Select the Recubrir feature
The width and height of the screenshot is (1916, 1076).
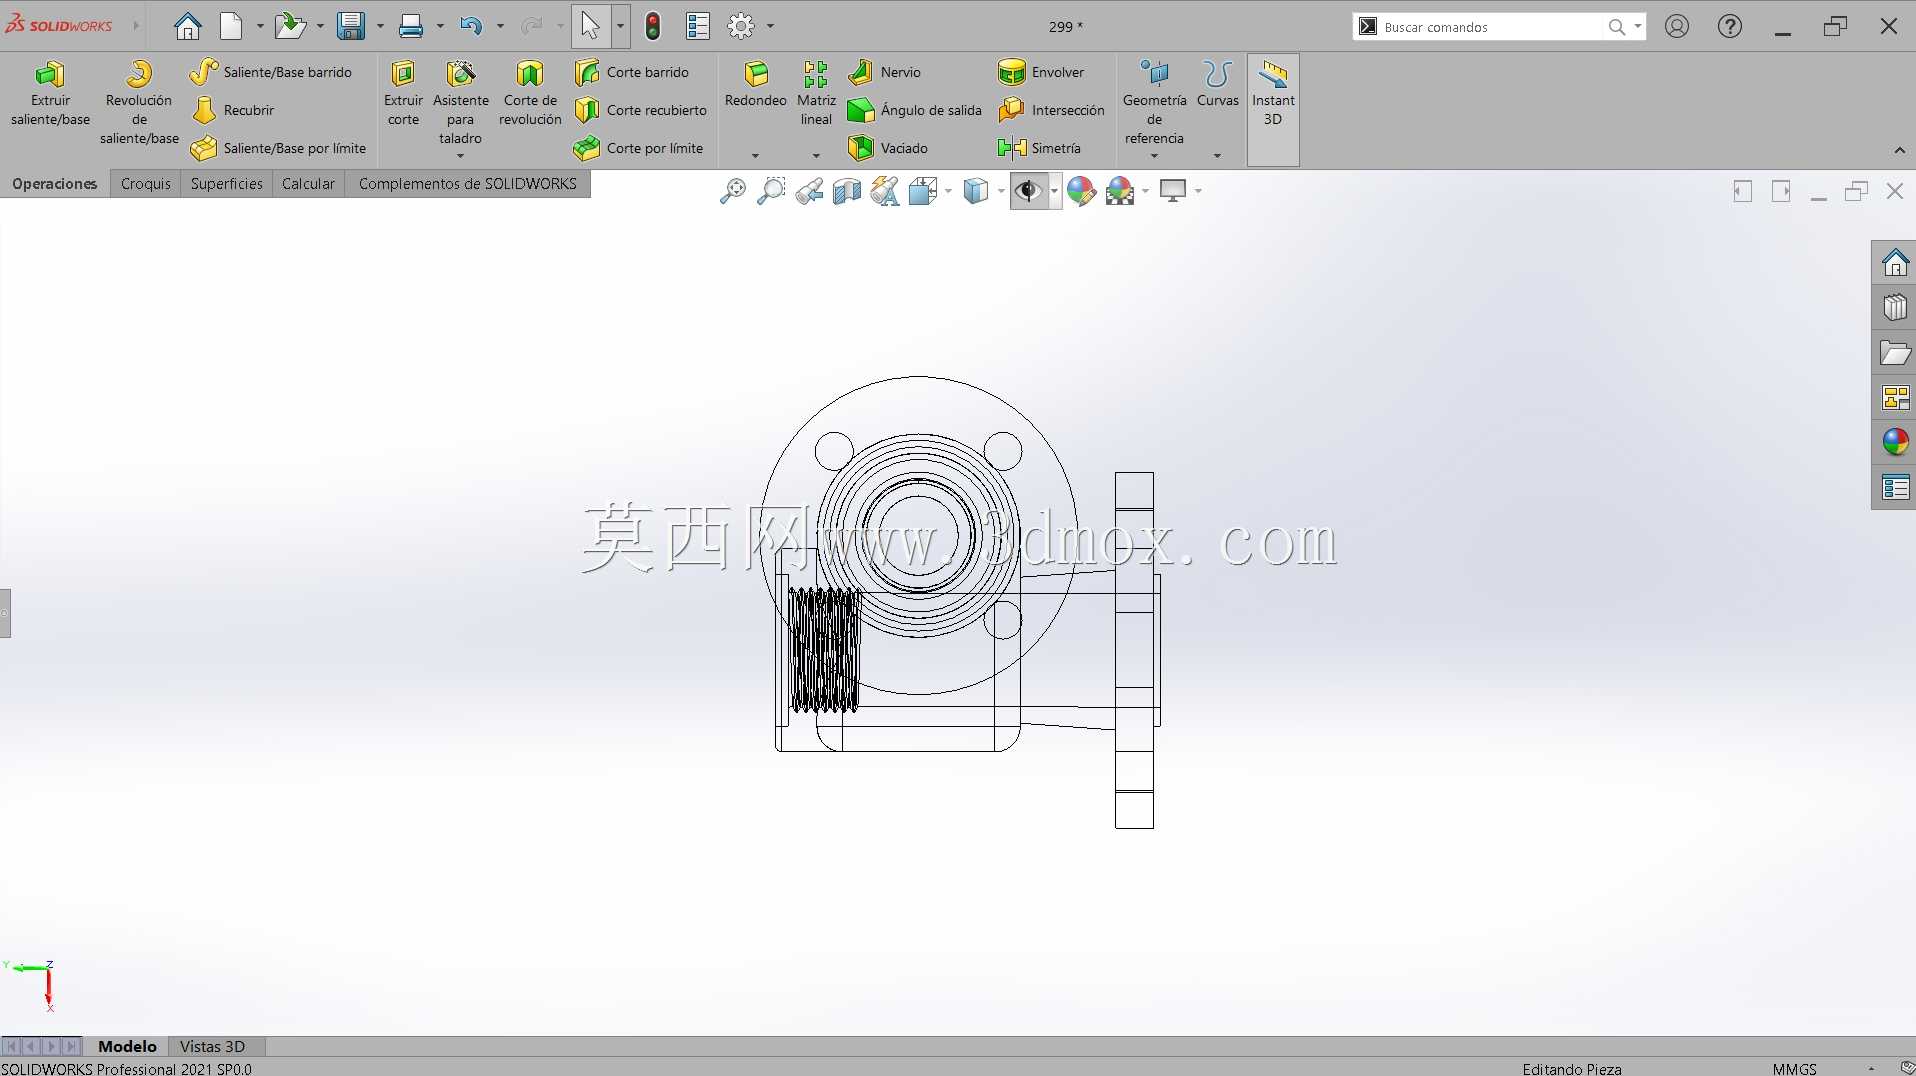[x=233, y=110]
